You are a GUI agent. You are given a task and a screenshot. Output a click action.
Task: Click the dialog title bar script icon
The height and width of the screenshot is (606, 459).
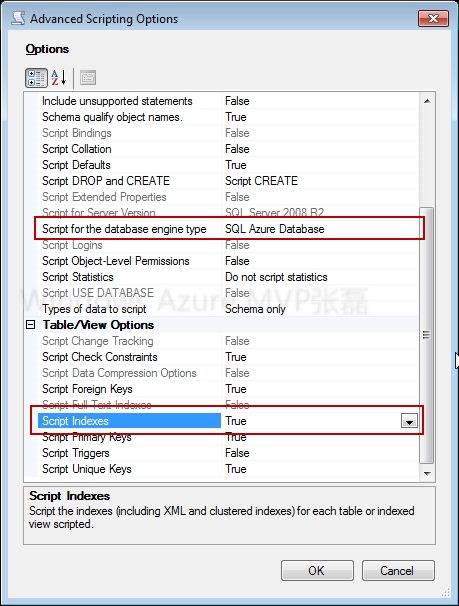coord(18,18)
